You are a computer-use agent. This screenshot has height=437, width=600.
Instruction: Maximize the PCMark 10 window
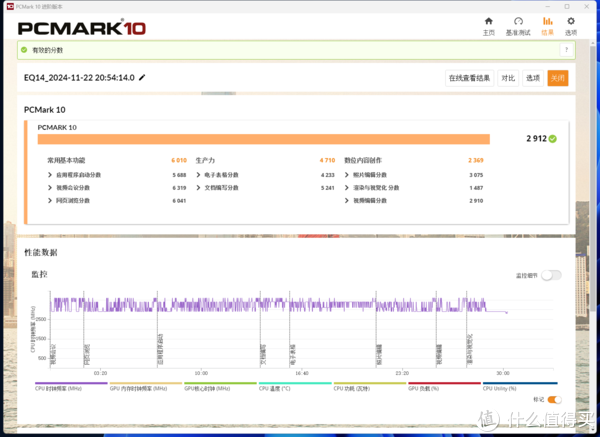(567, 7)
